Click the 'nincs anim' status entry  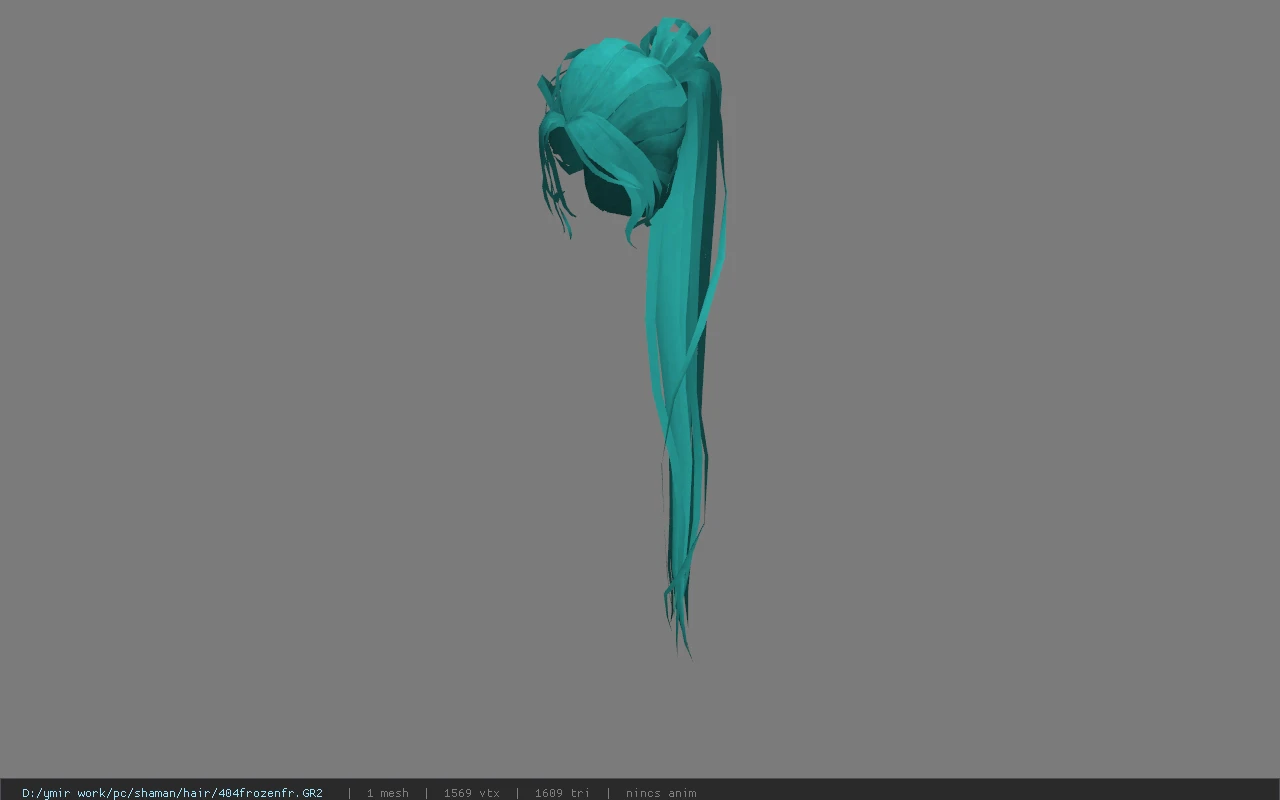(661, 793)
